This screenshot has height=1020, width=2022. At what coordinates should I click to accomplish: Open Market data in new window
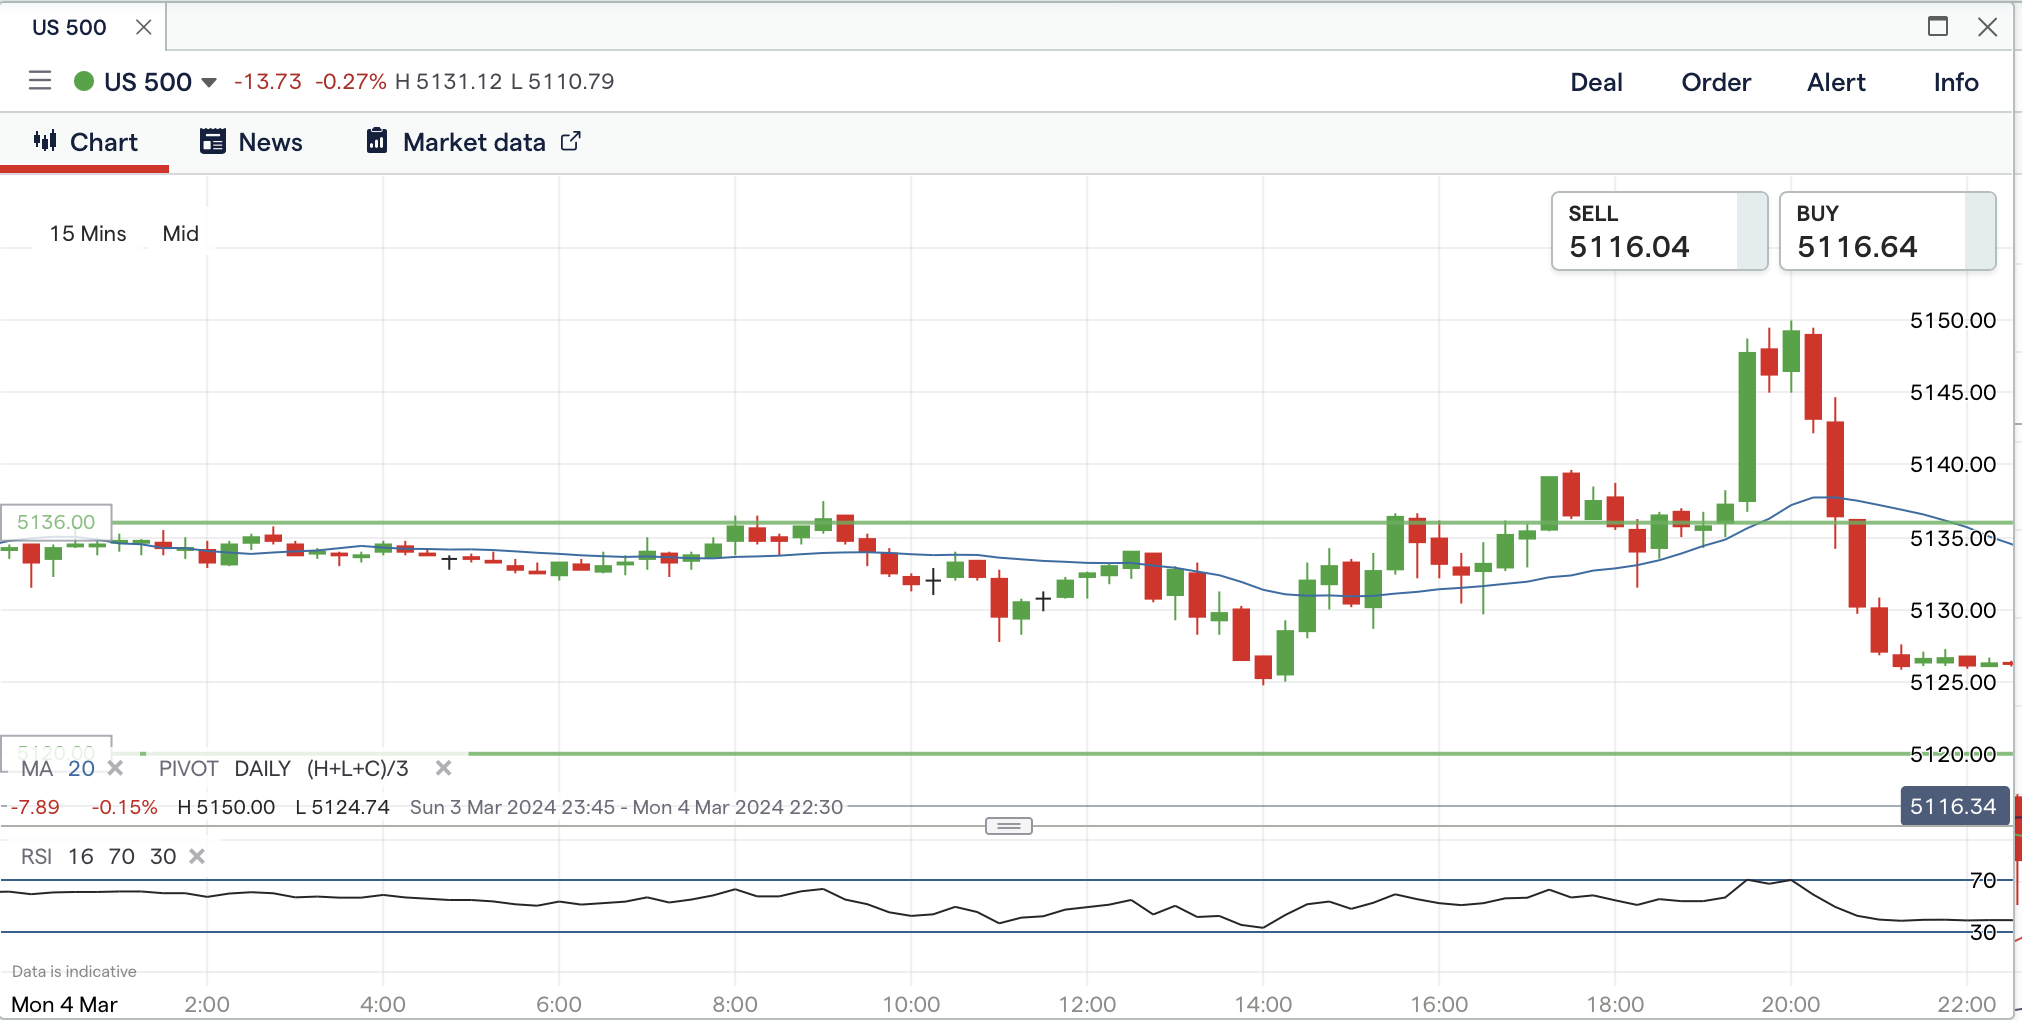point(474,142)
